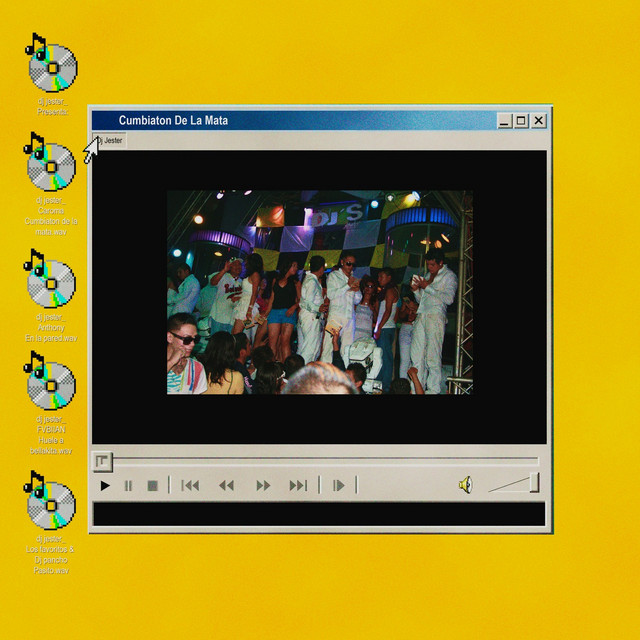Pause the current track
Screen dimensions: 640x640
click(128, 486)
